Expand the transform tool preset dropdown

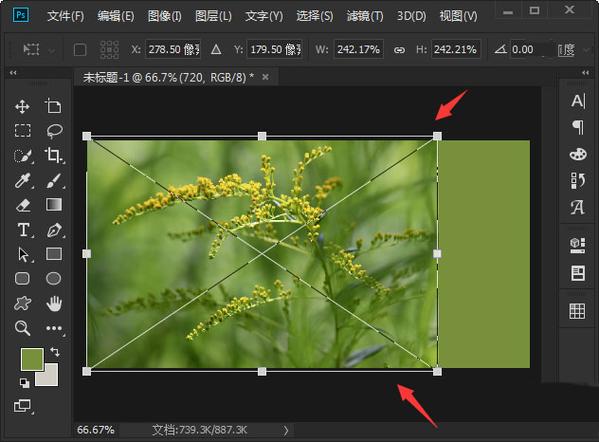click(52, 50)
